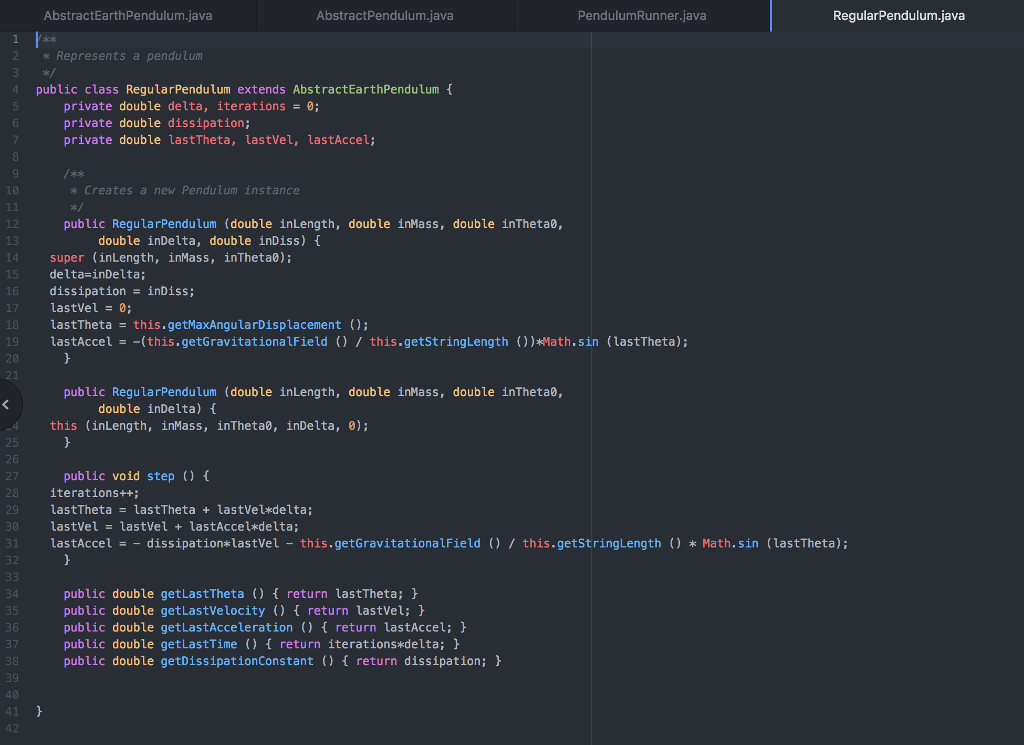The image size is (1024, 745).
Task: Switch to the AbstractPendulum.java tab
Action: [384, 15]
